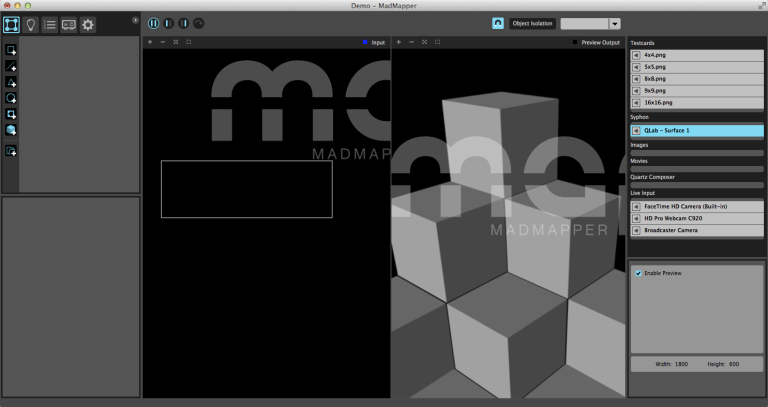This screenshot has height=407, width=768.
Task: Toggle the blue Input view indicator
Action: (x=366, y=42)
